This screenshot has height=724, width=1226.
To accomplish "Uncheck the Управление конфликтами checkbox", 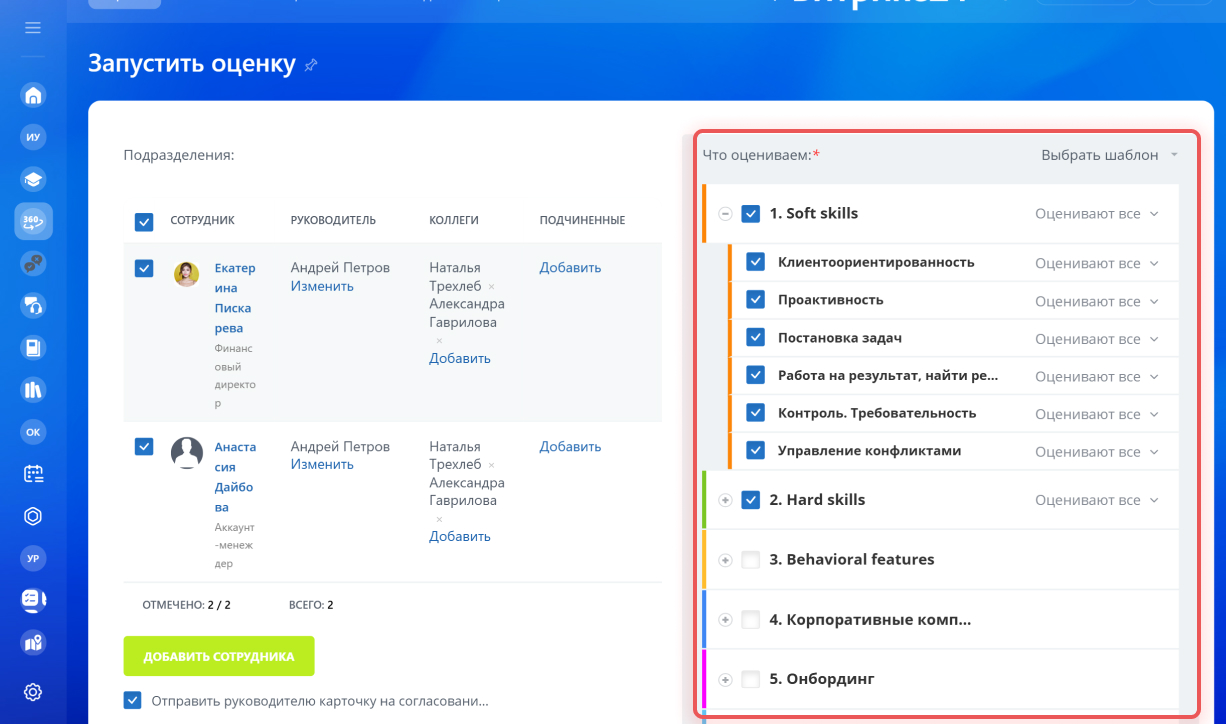I will click(756, 451).
